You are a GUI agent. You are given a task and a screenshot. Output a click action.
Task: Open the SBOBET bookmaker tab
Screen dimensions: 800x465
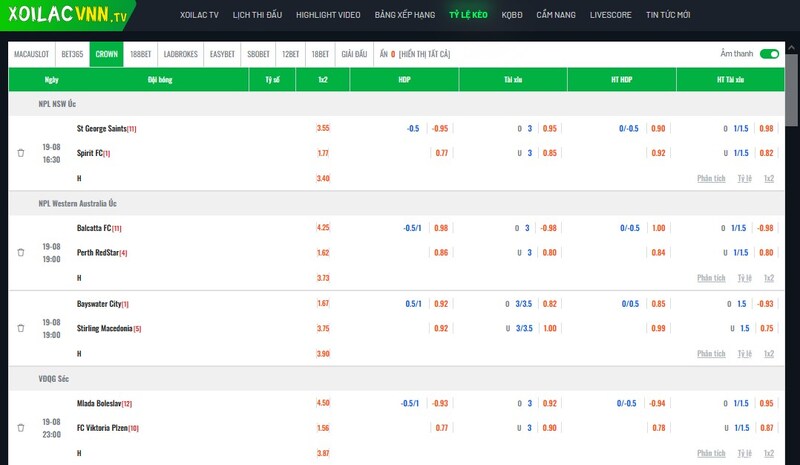point(258,54)
